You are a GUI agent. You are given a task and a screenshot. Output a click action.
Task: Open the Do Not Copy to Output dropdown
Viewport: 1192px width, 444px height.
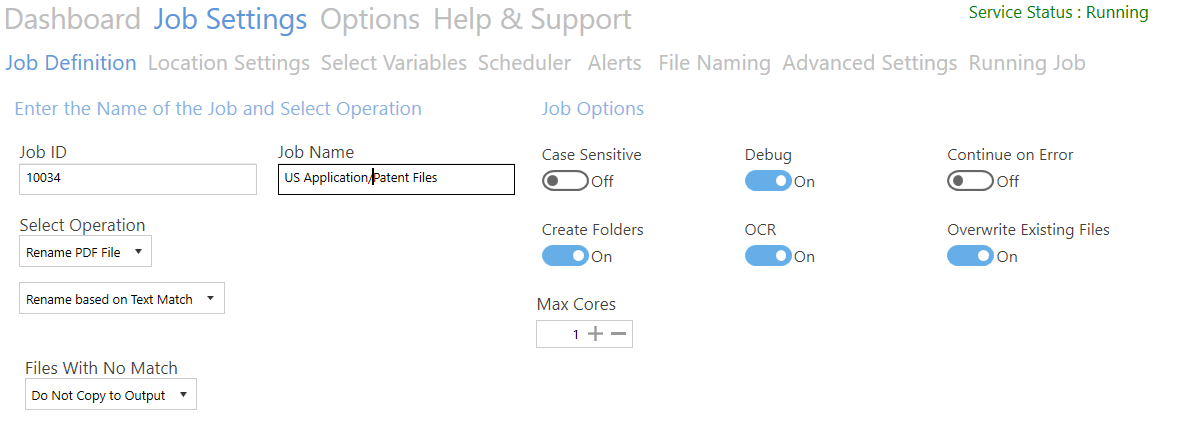coord(110,395)
